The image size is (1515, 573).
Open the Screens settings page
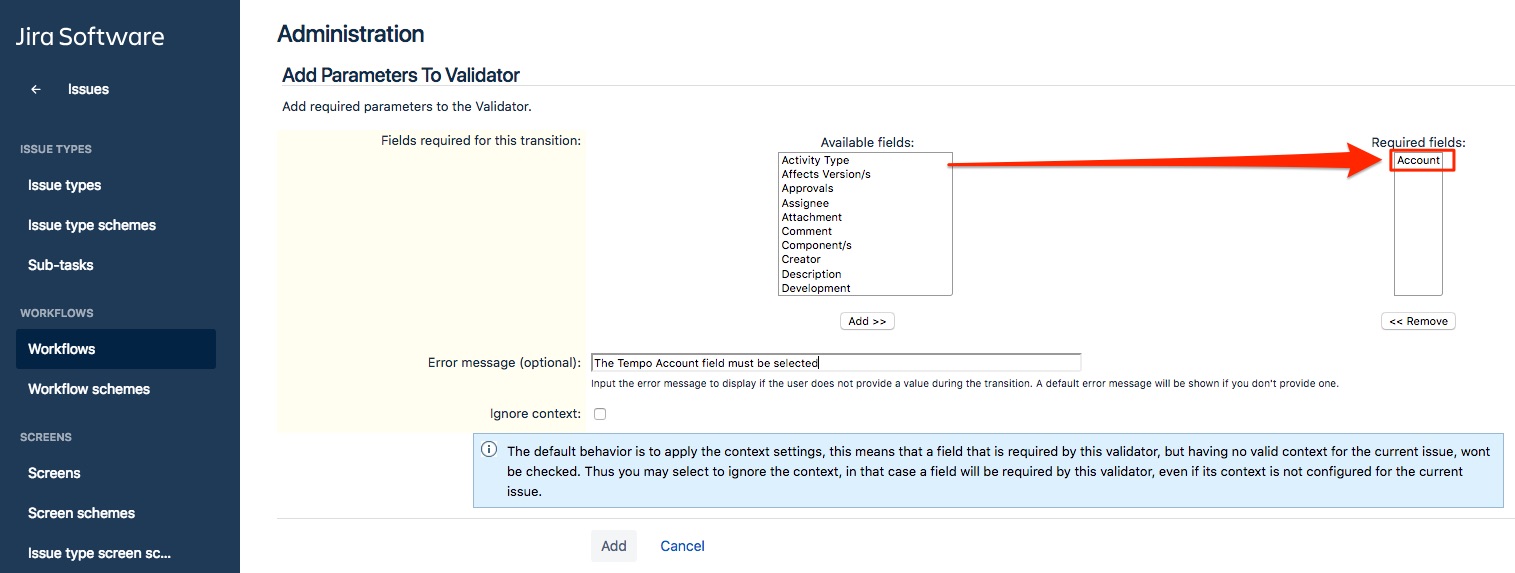[54, 473]
